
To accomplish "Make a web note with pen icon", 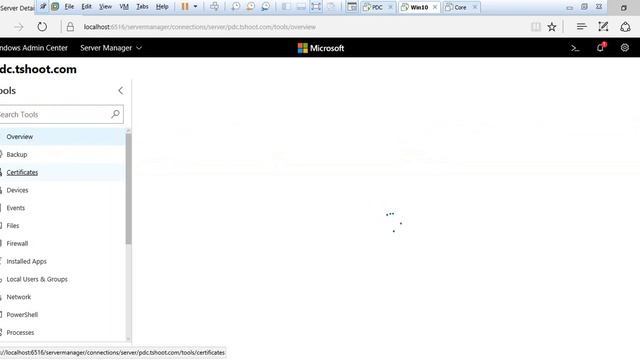I will [603, 27].
